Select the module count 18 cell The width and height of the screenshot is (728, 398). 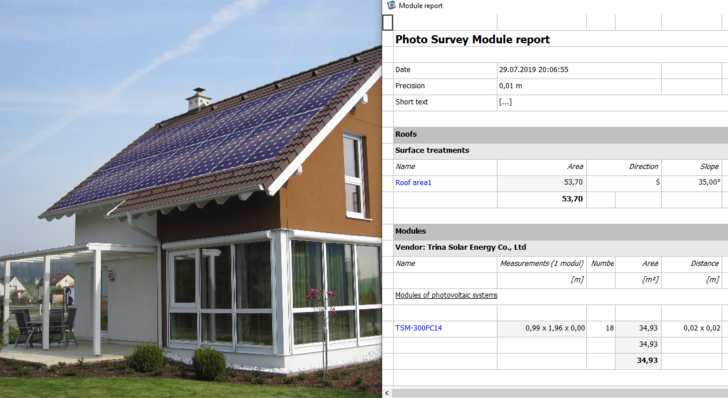(x=601, y=328)
